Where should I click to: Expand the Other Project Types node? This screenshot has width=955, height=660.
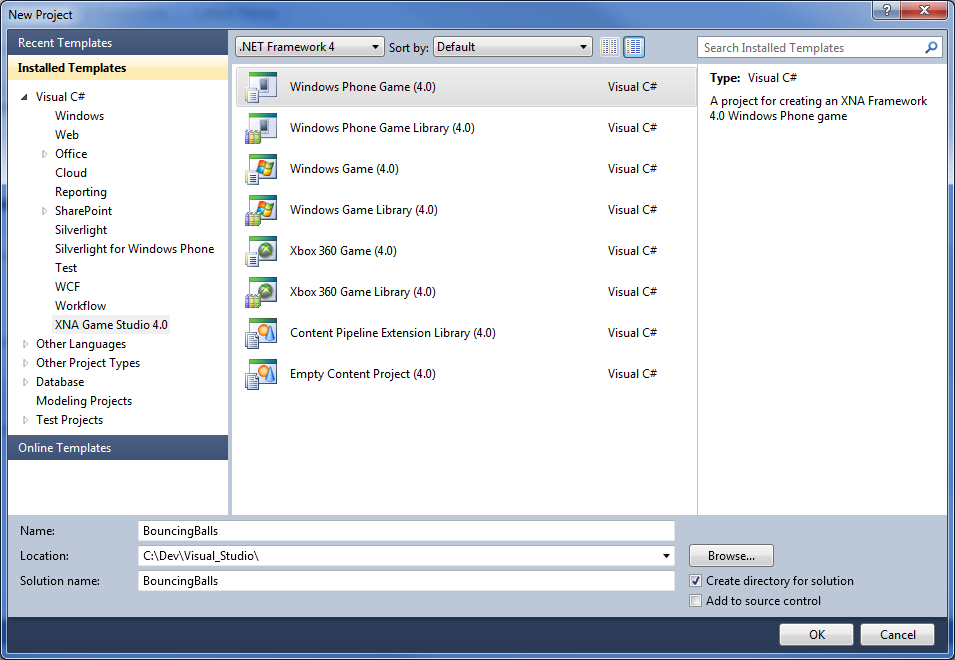point(25,363)
